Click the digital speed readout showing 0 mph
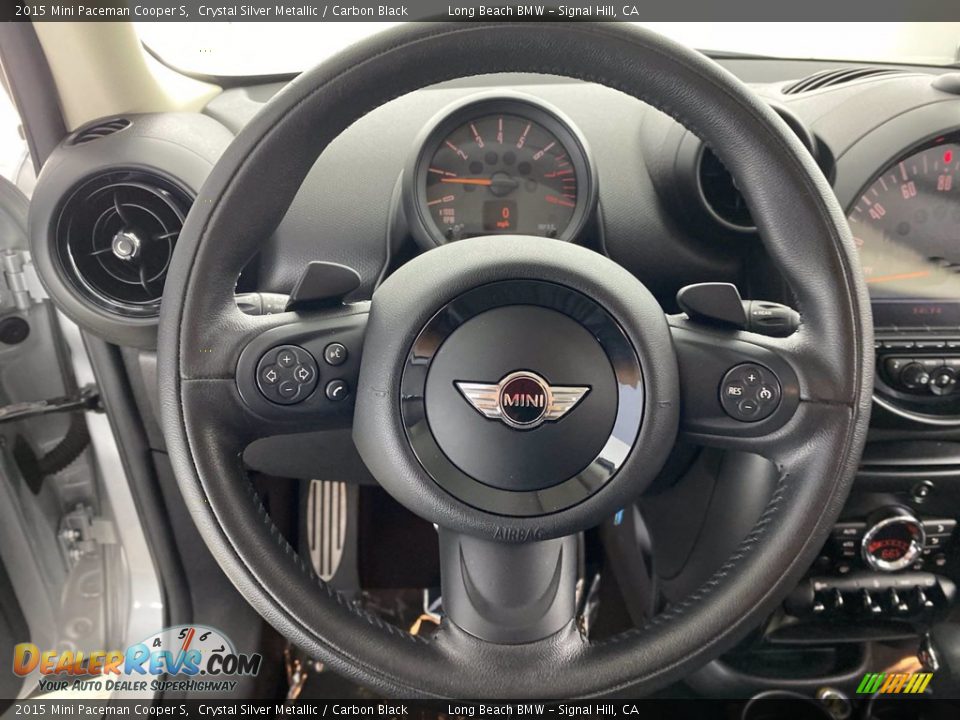 point(503,217)
